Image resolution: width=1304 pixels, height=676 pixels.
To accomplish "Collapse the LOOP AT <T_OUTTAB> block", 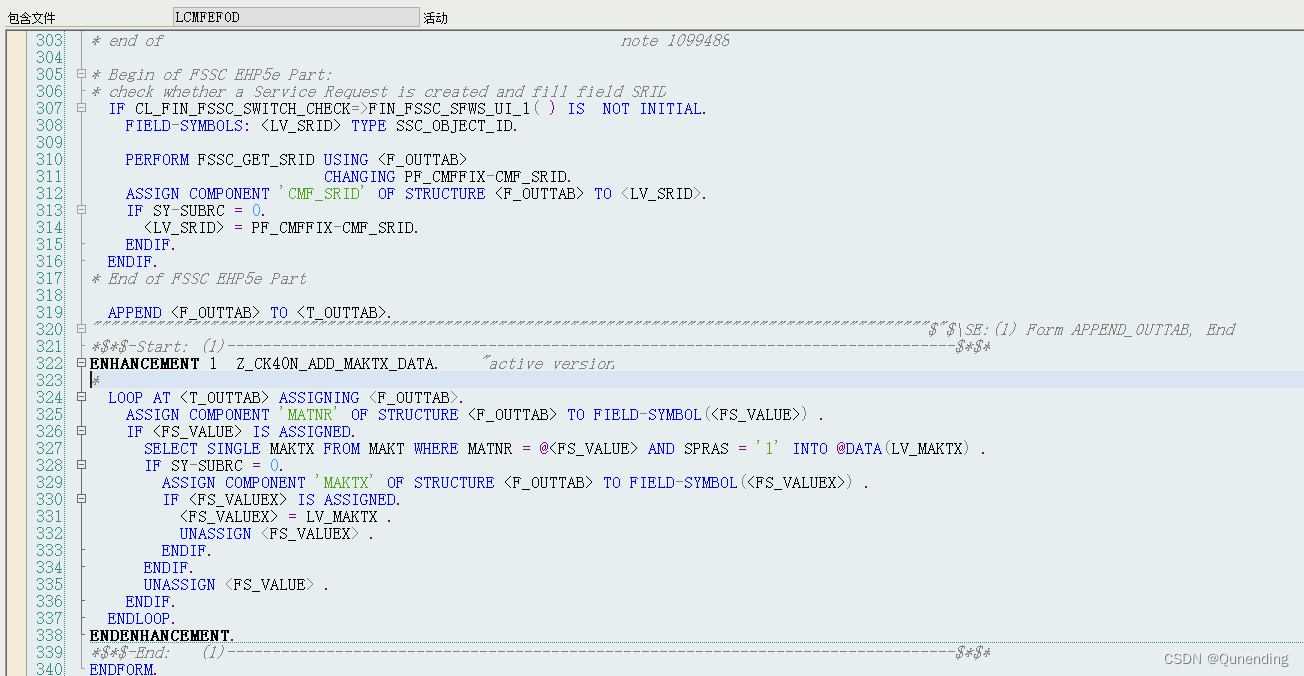I will point(80,397).
